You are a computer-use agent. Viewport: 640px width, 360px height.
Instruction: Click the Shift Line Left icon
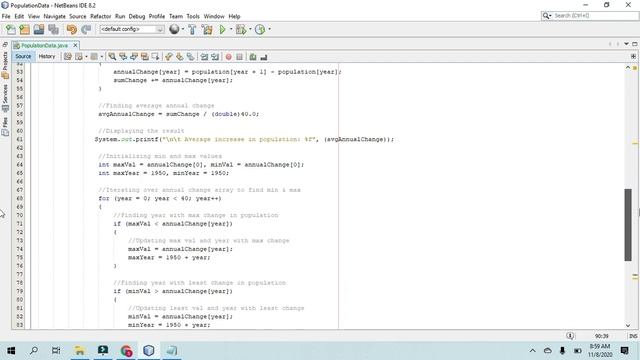204,57
